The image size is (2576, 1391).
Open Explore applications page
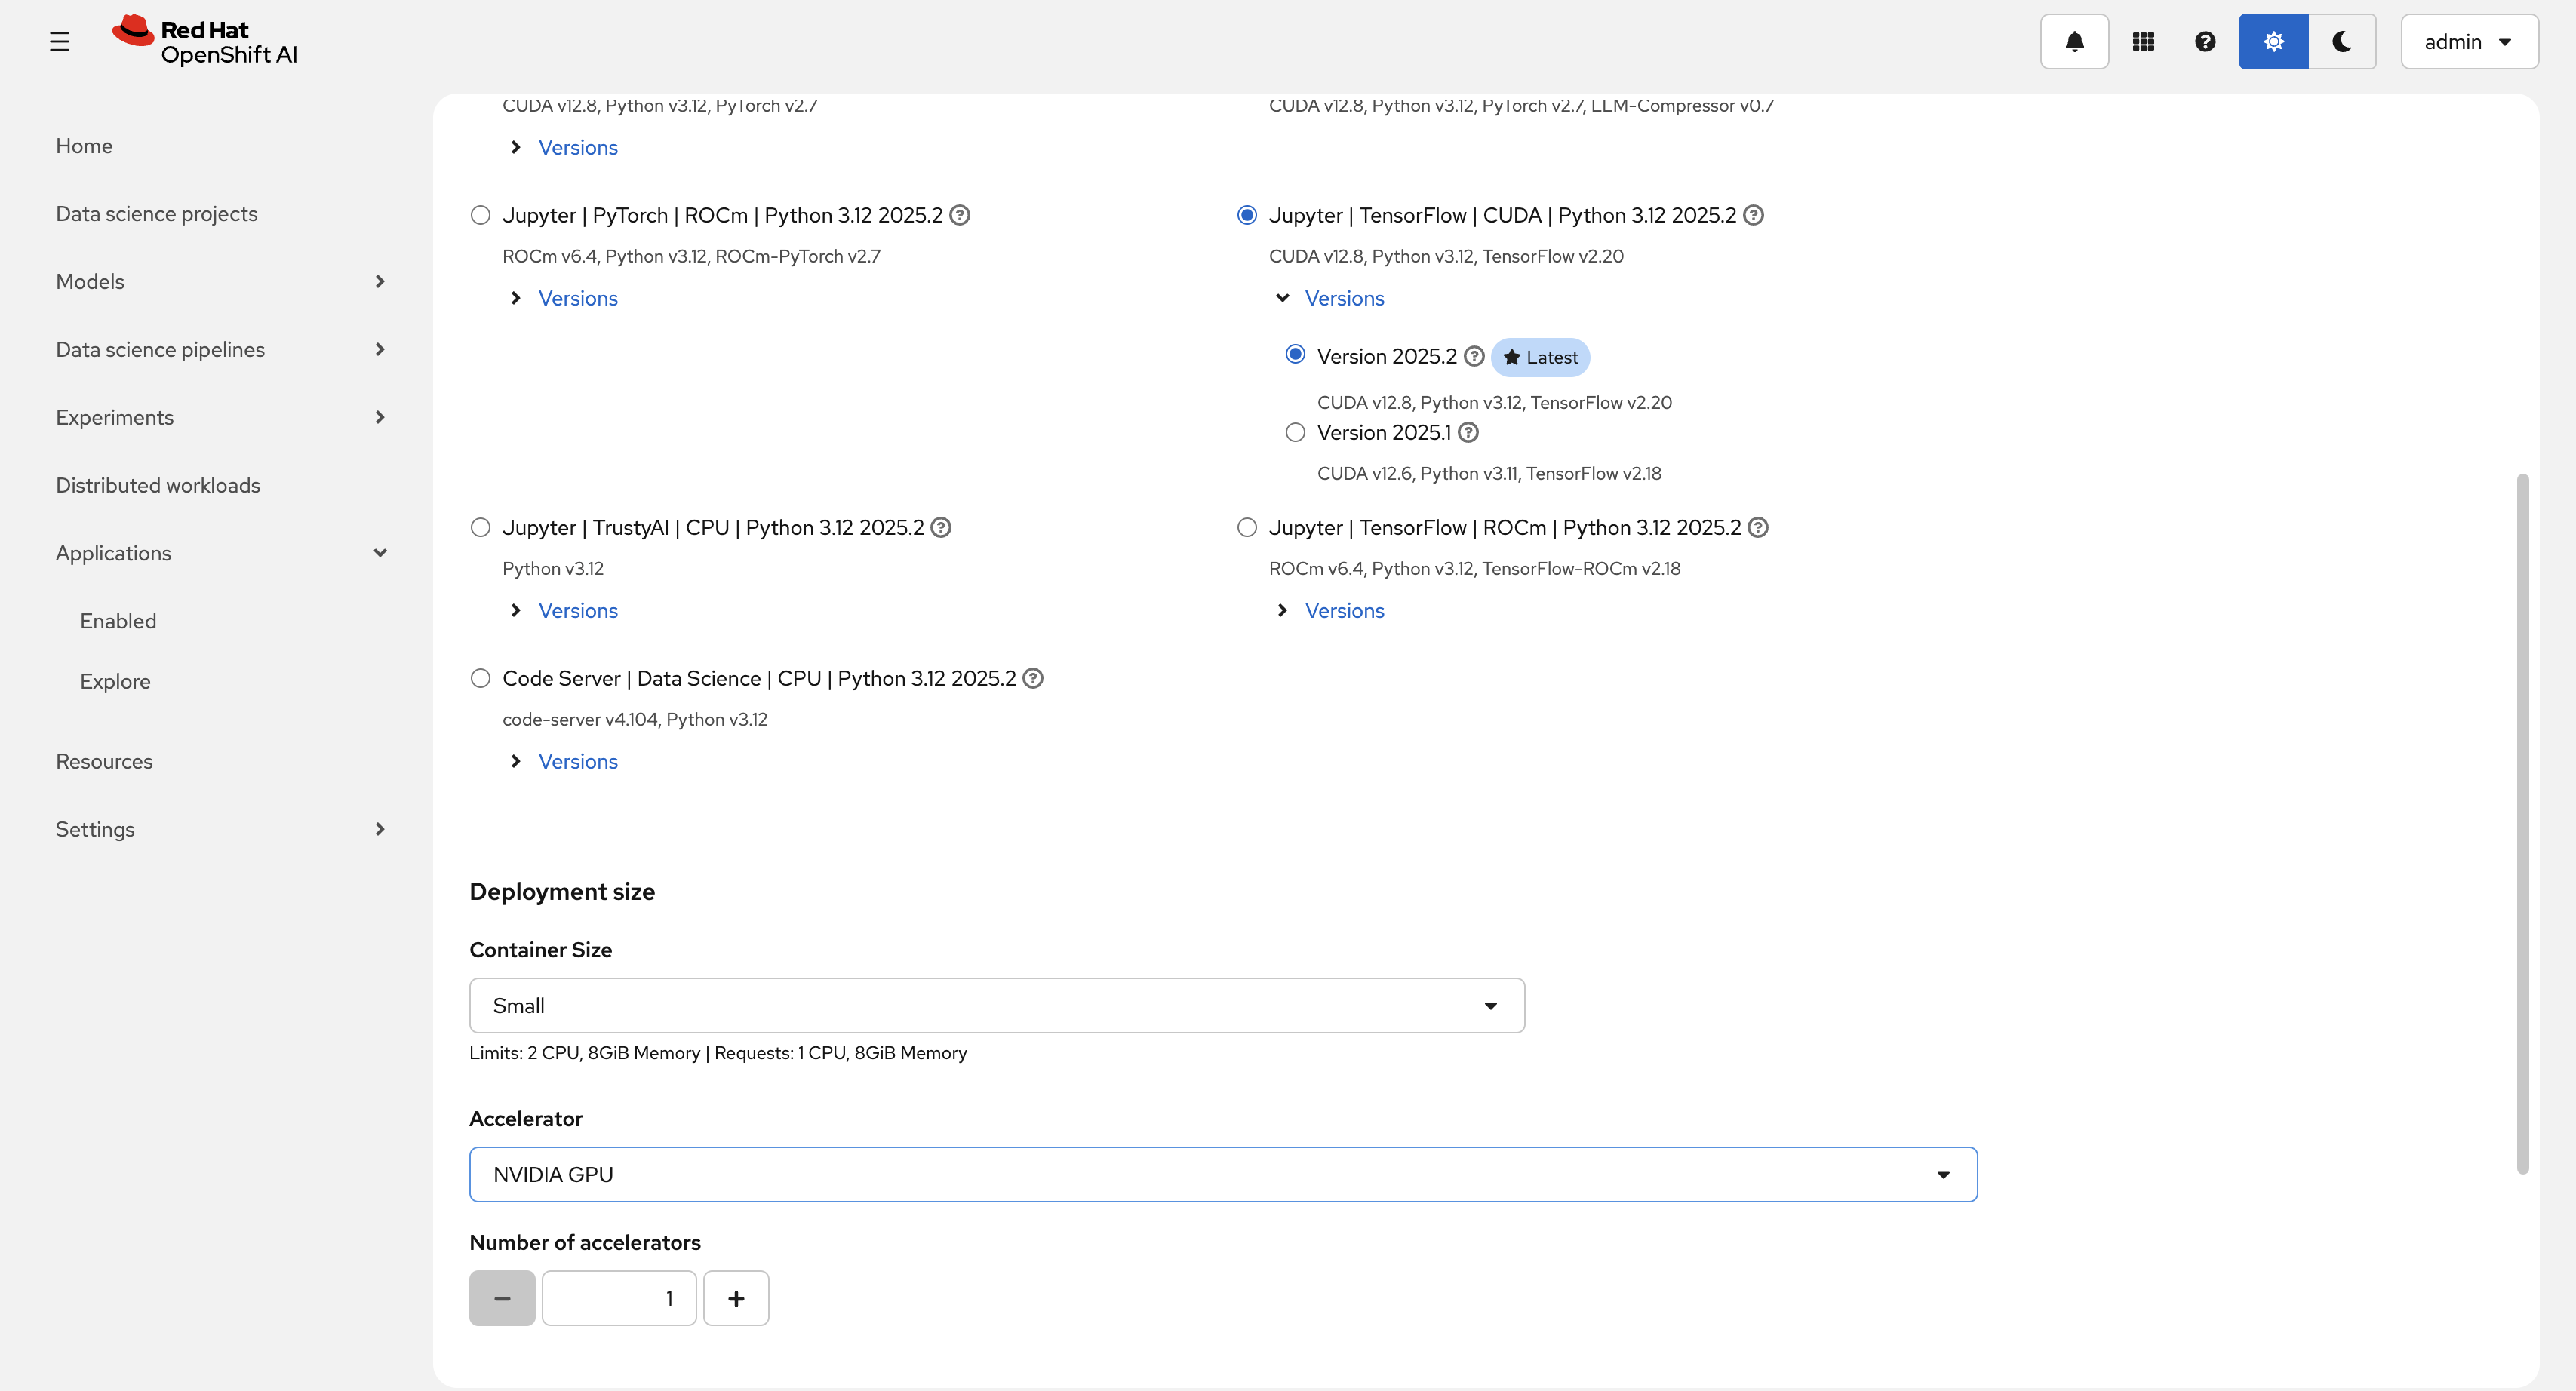(x=115, y=681)
